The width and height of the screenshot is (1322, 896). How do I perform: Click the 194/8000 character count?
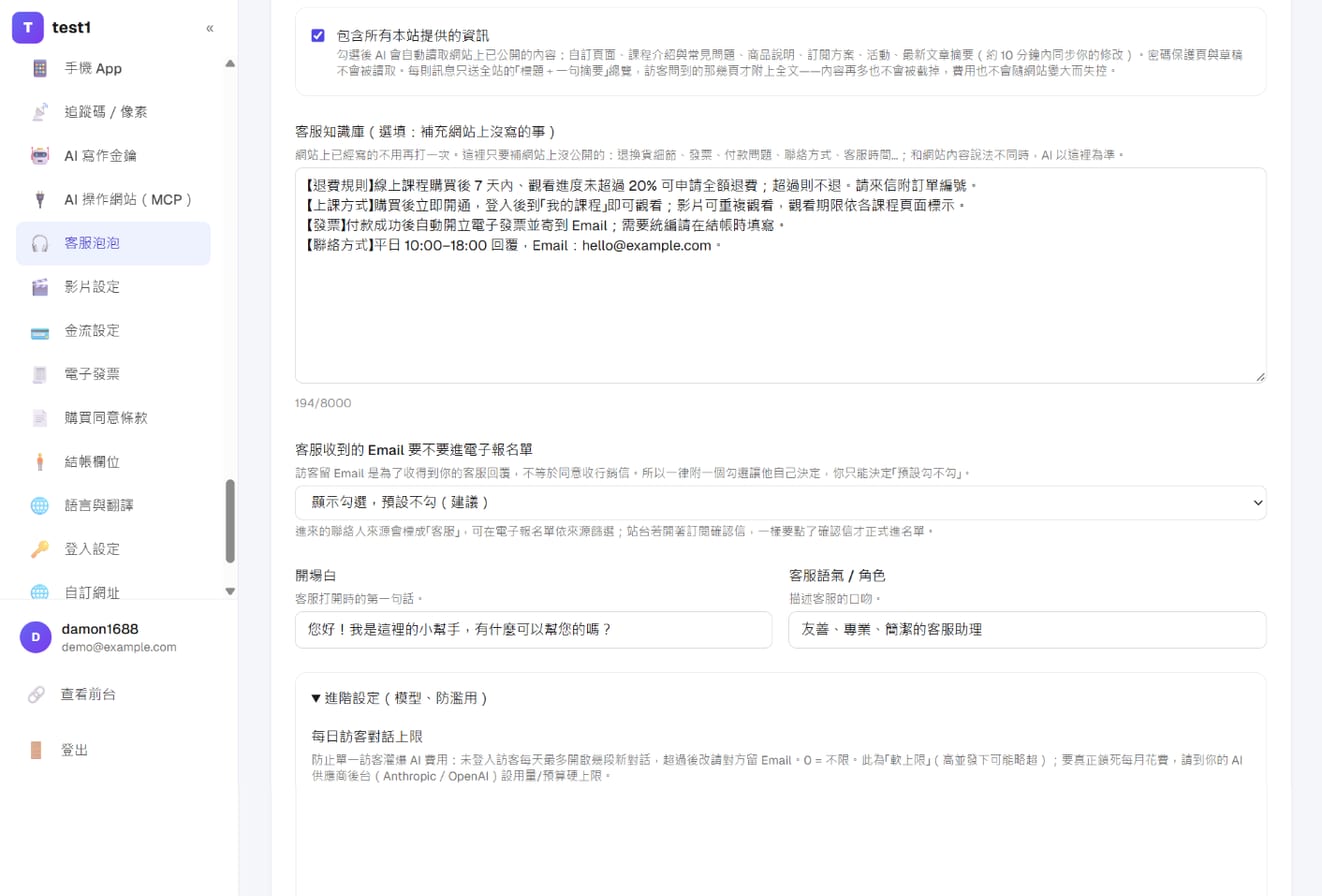[x=323, y=403]
